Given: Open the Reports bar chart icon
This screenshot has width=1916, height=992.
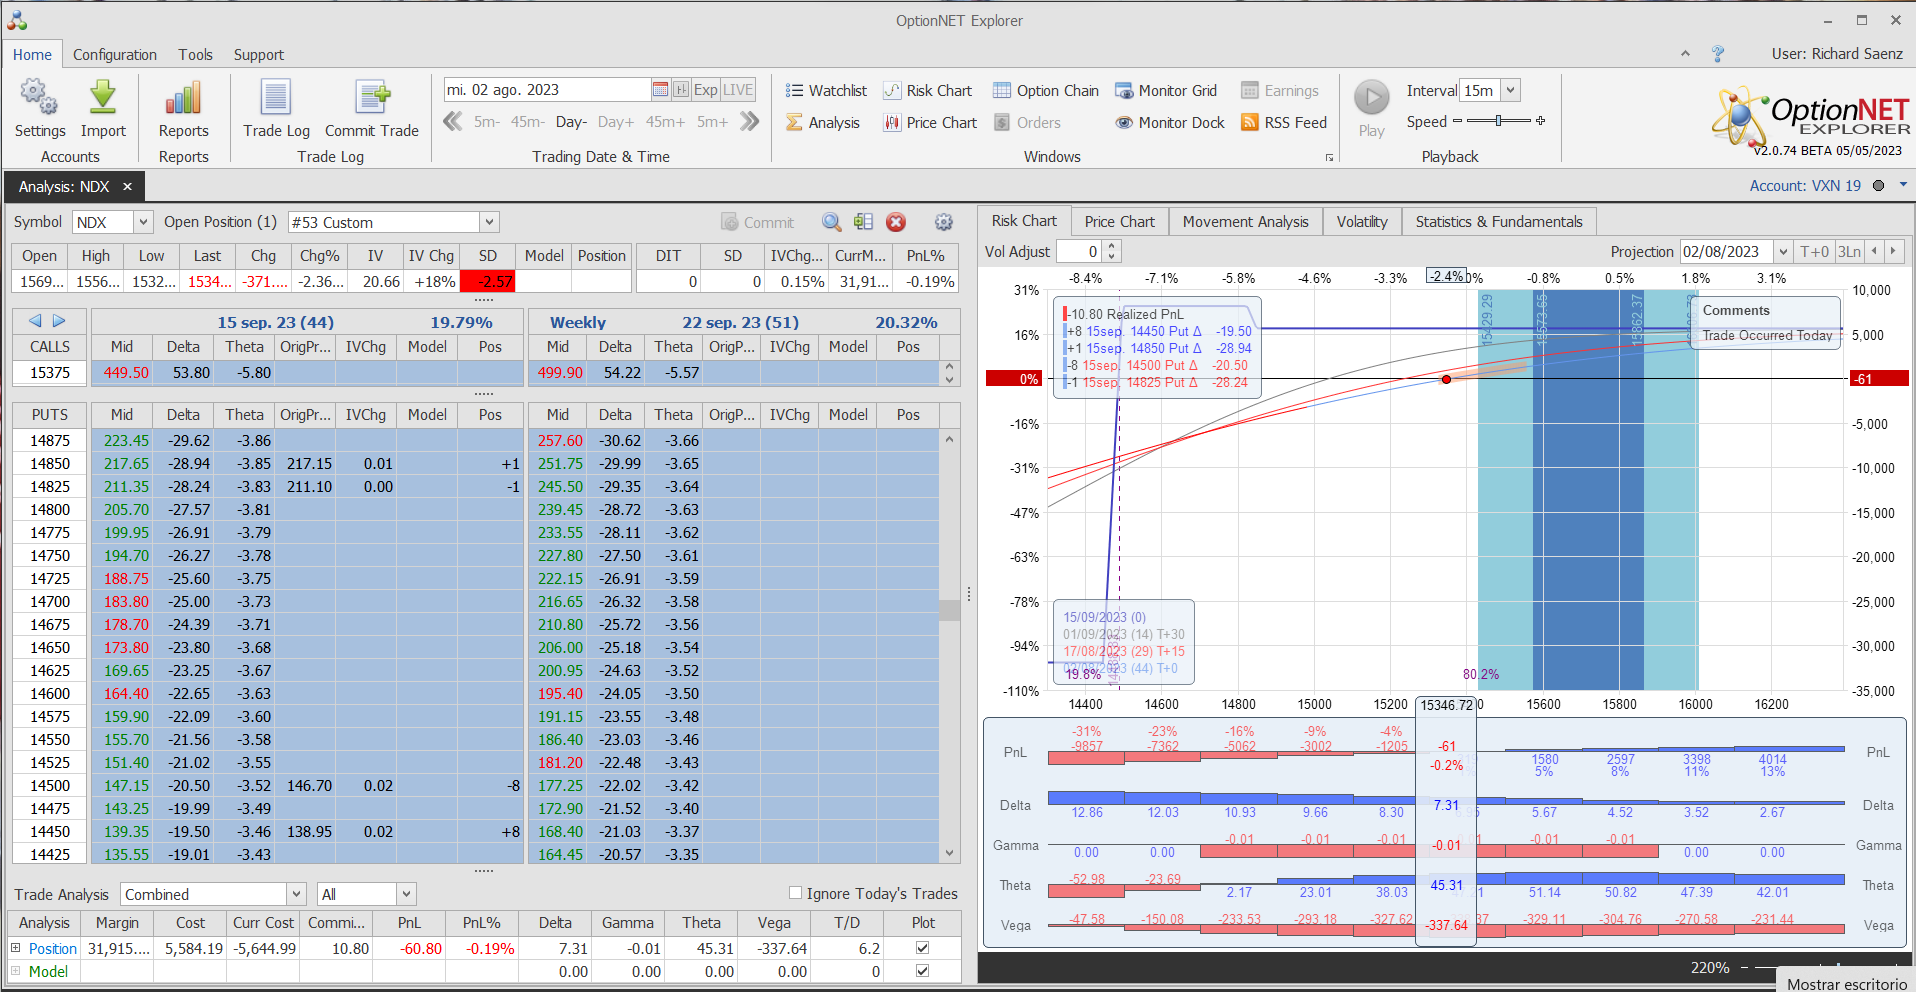Looking at the screenshot, I should (x=183, y=98).
